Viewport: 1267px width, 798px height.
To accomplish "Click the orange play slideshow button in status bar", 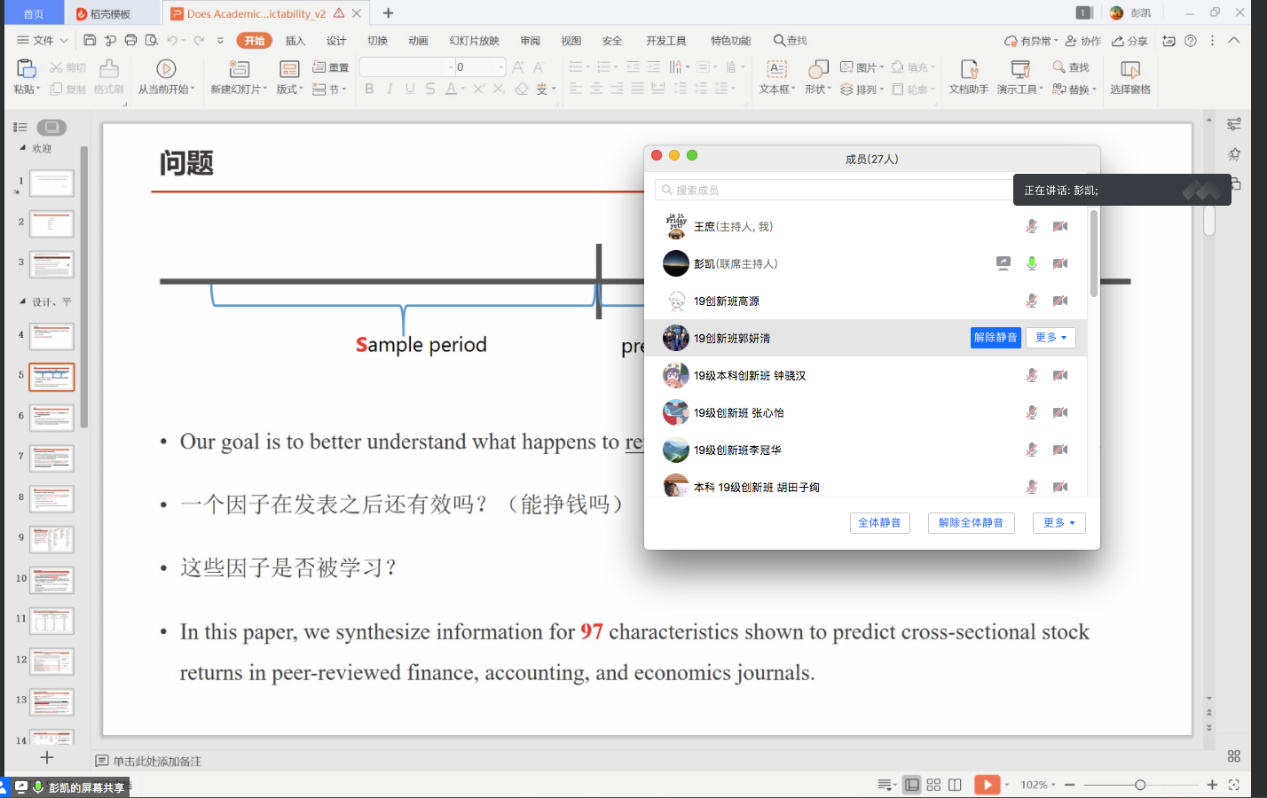I will coord(986,785).
